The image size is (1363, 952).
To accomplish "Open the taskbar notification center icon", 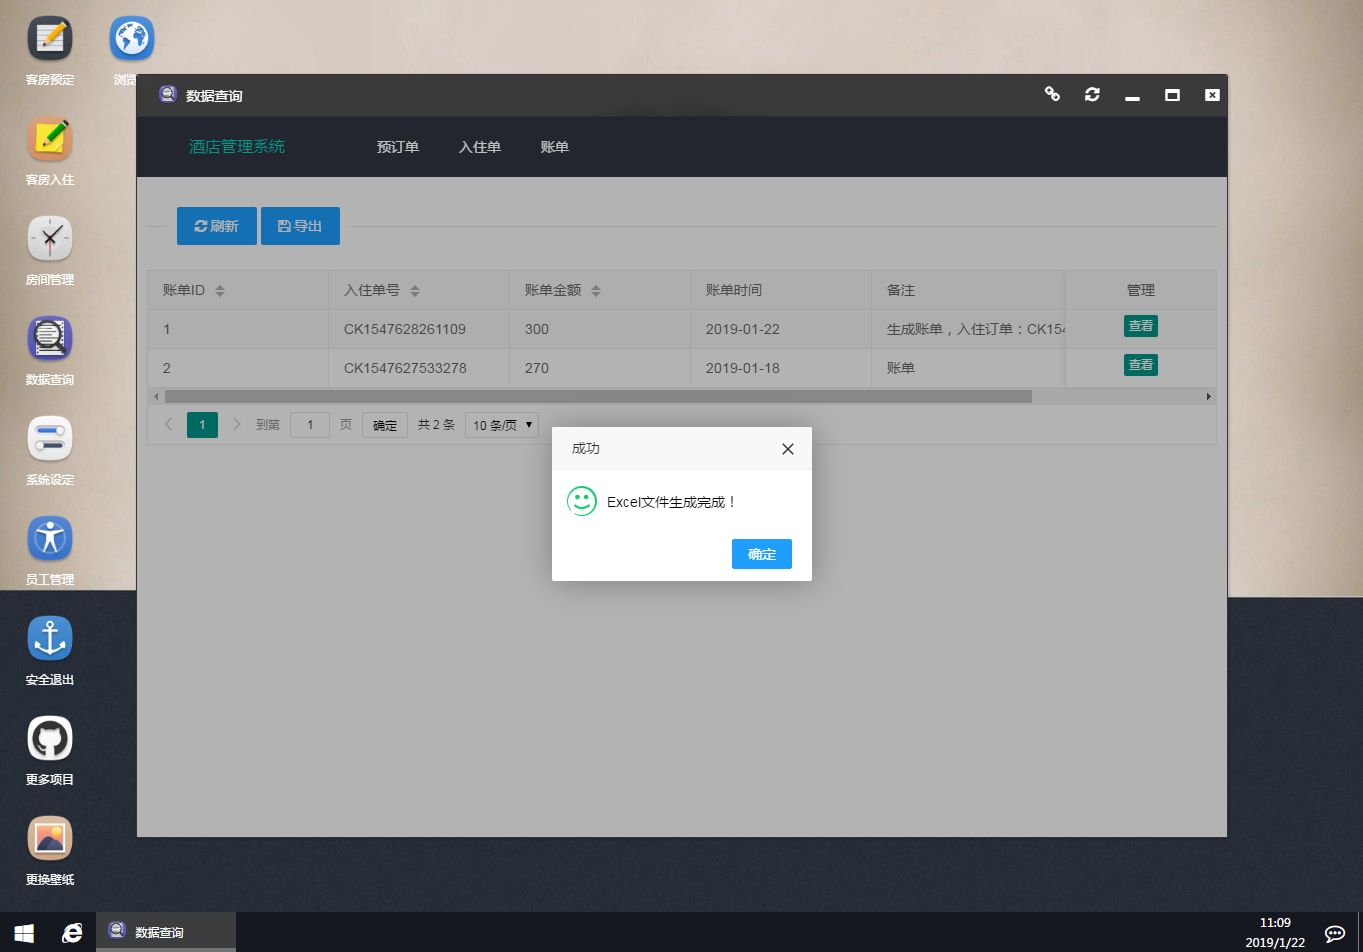I will coord(1334,933).
